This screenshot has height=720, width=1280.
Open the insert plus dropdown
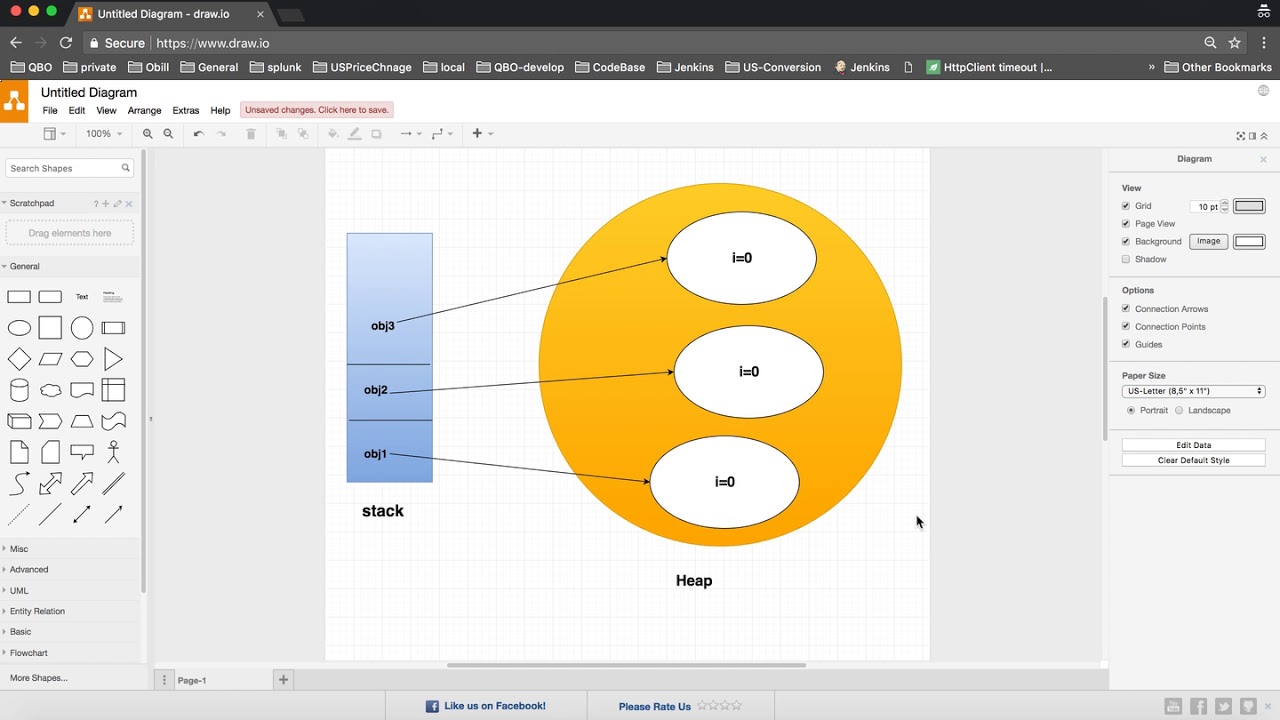[x=482, y=134]
